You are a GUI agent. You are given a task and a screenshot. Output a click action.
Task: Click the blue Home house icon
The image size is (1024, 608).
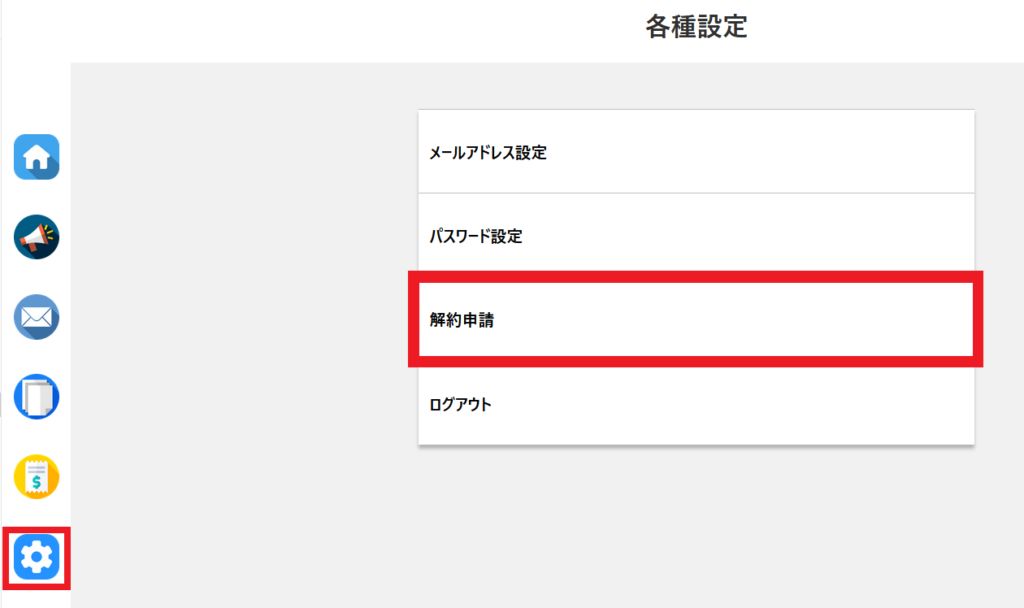pyautogui.click(x=36, y=157)
